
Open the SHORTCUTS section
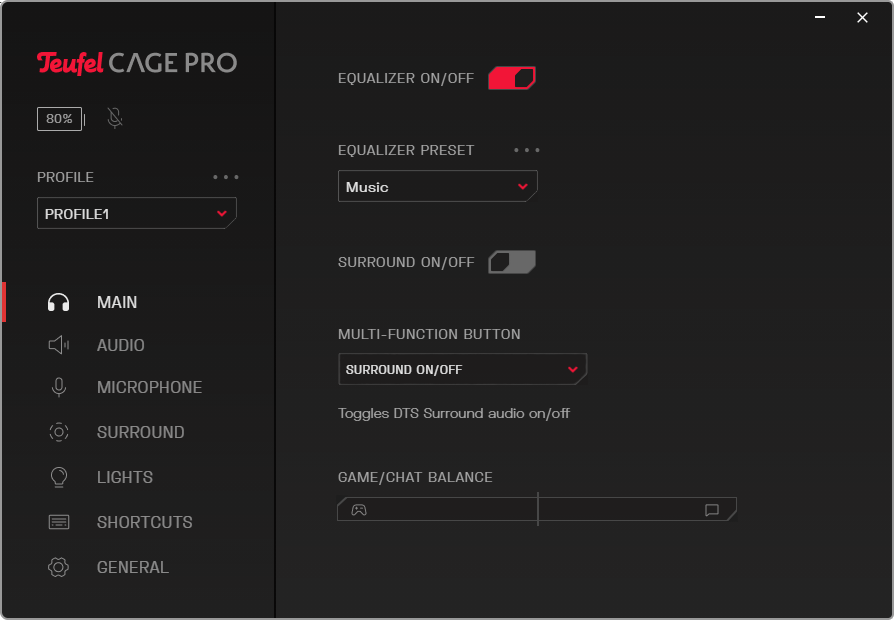(144, 522)
